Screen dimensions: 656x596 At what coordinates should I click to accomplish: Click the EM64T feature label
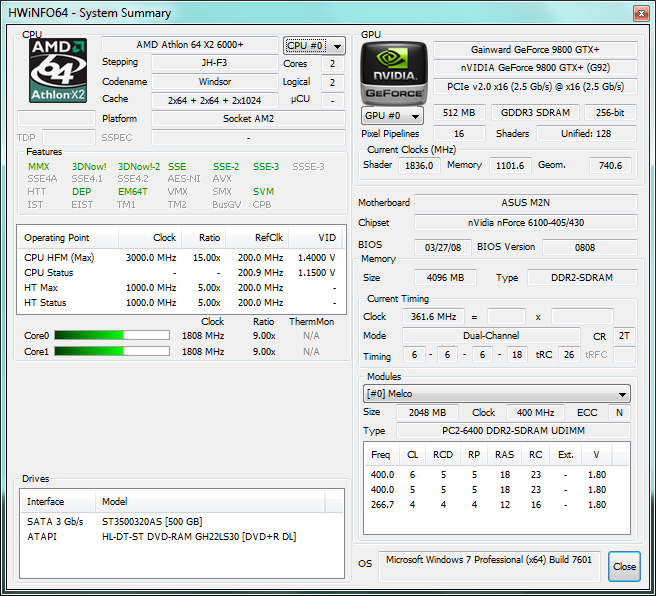[133, 192]
